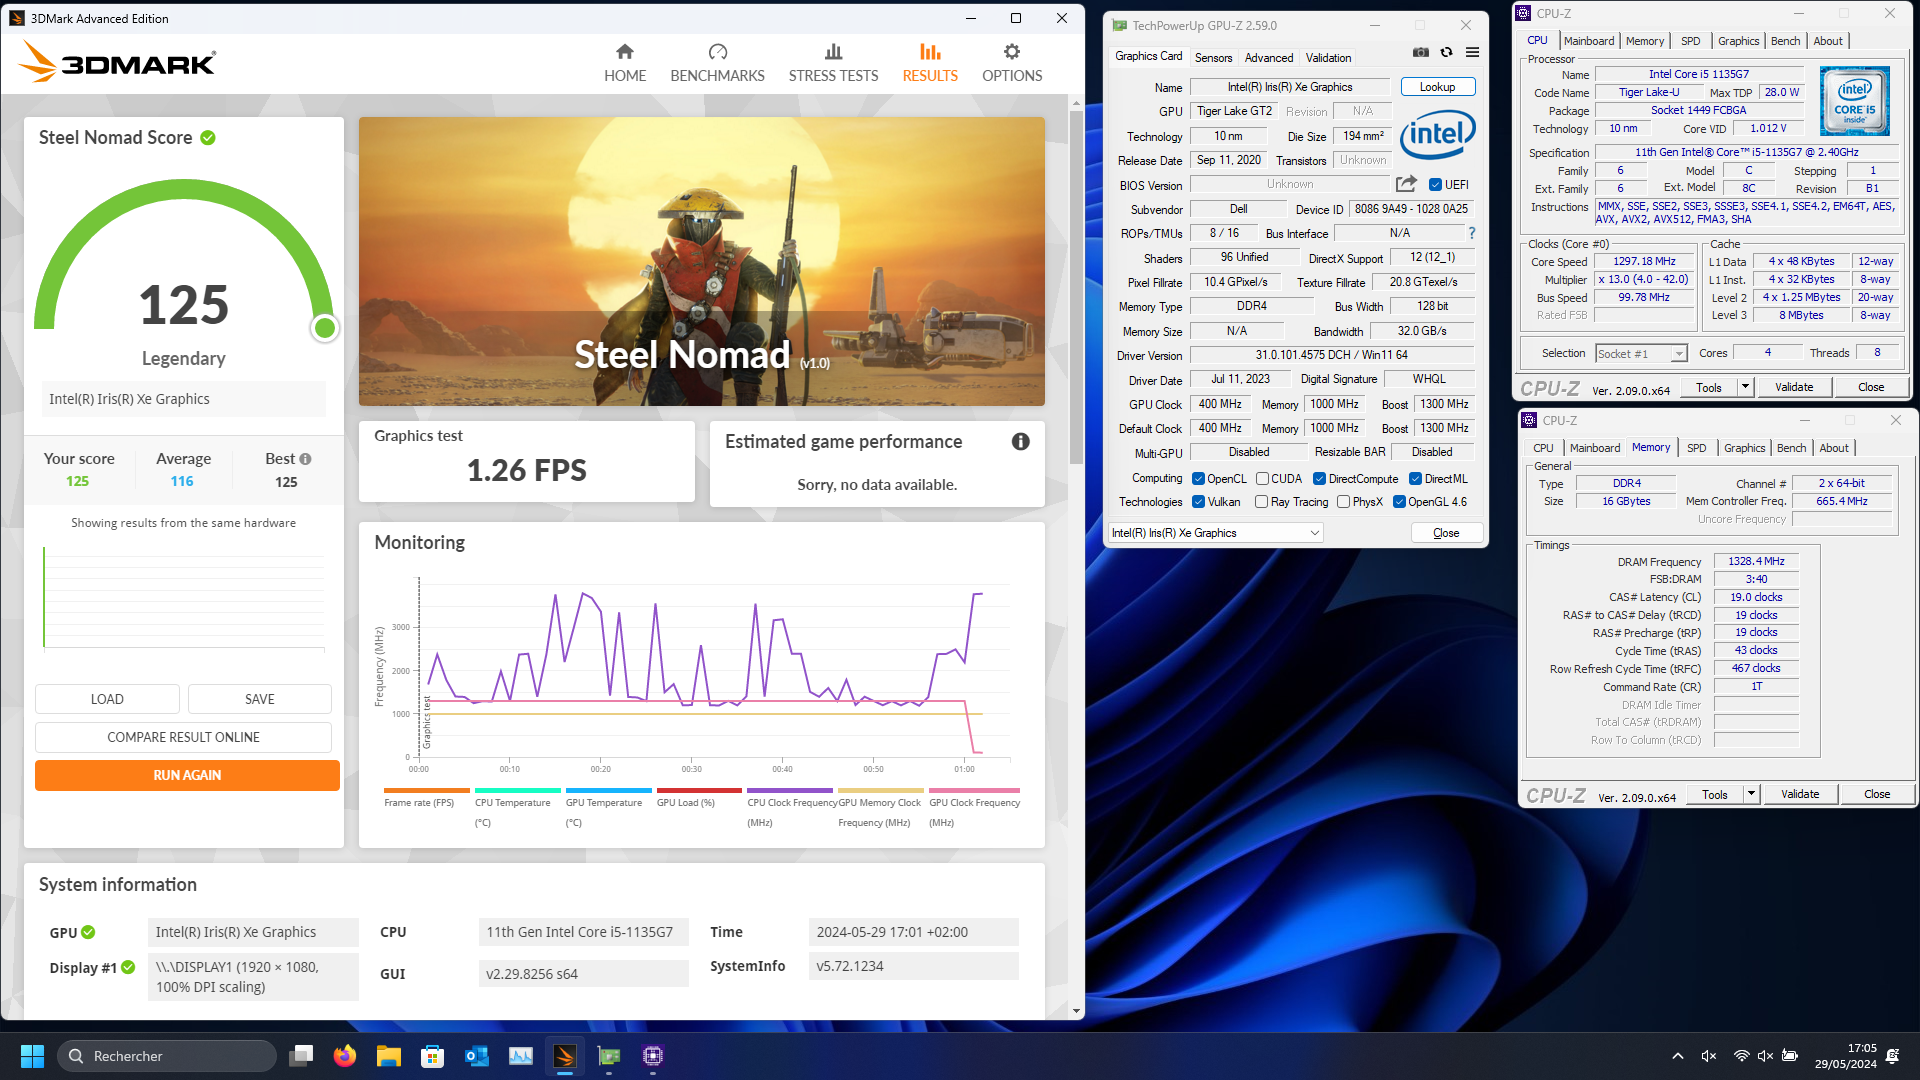Toggle the UEFI checkbox in GPU-Z

tap(1435, 185)
